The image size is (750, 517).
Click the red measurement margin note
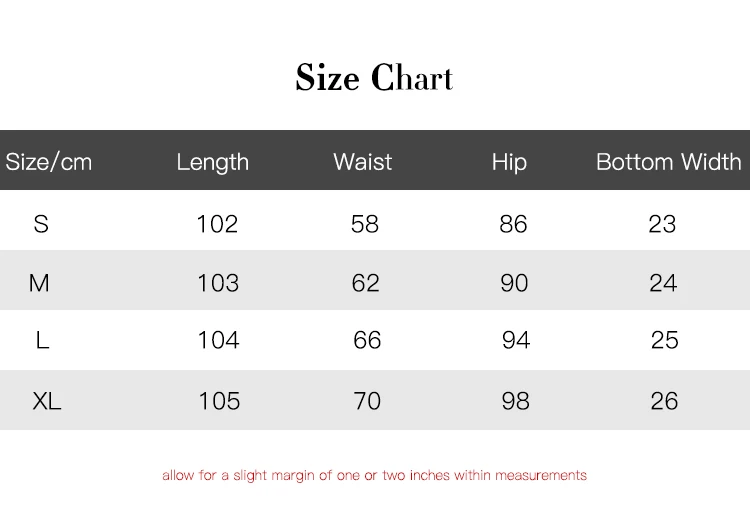[374, 476]
